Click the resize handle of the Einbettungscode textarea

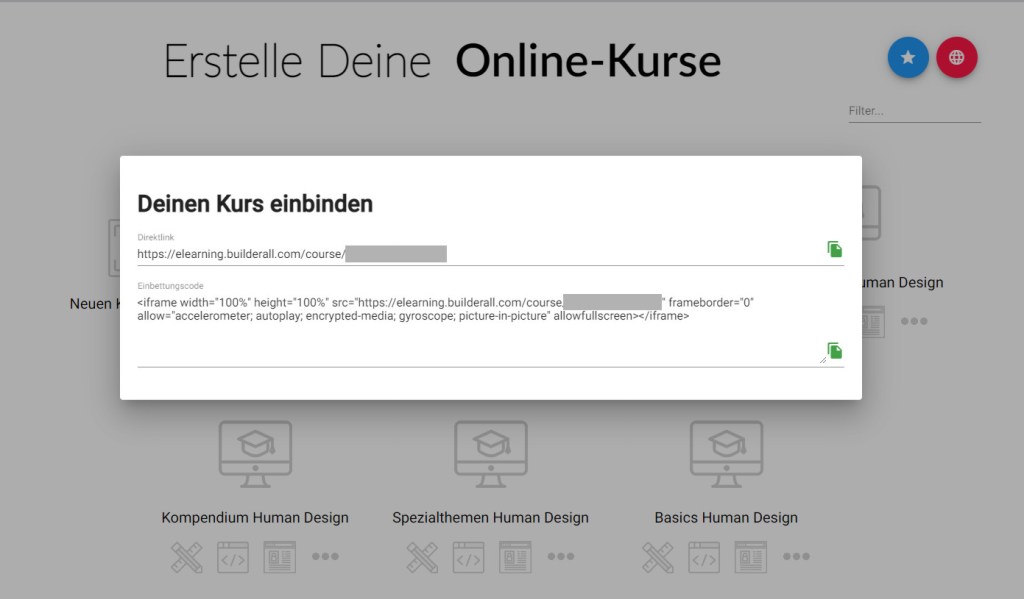pyautogui.click(x=822, y=359)
